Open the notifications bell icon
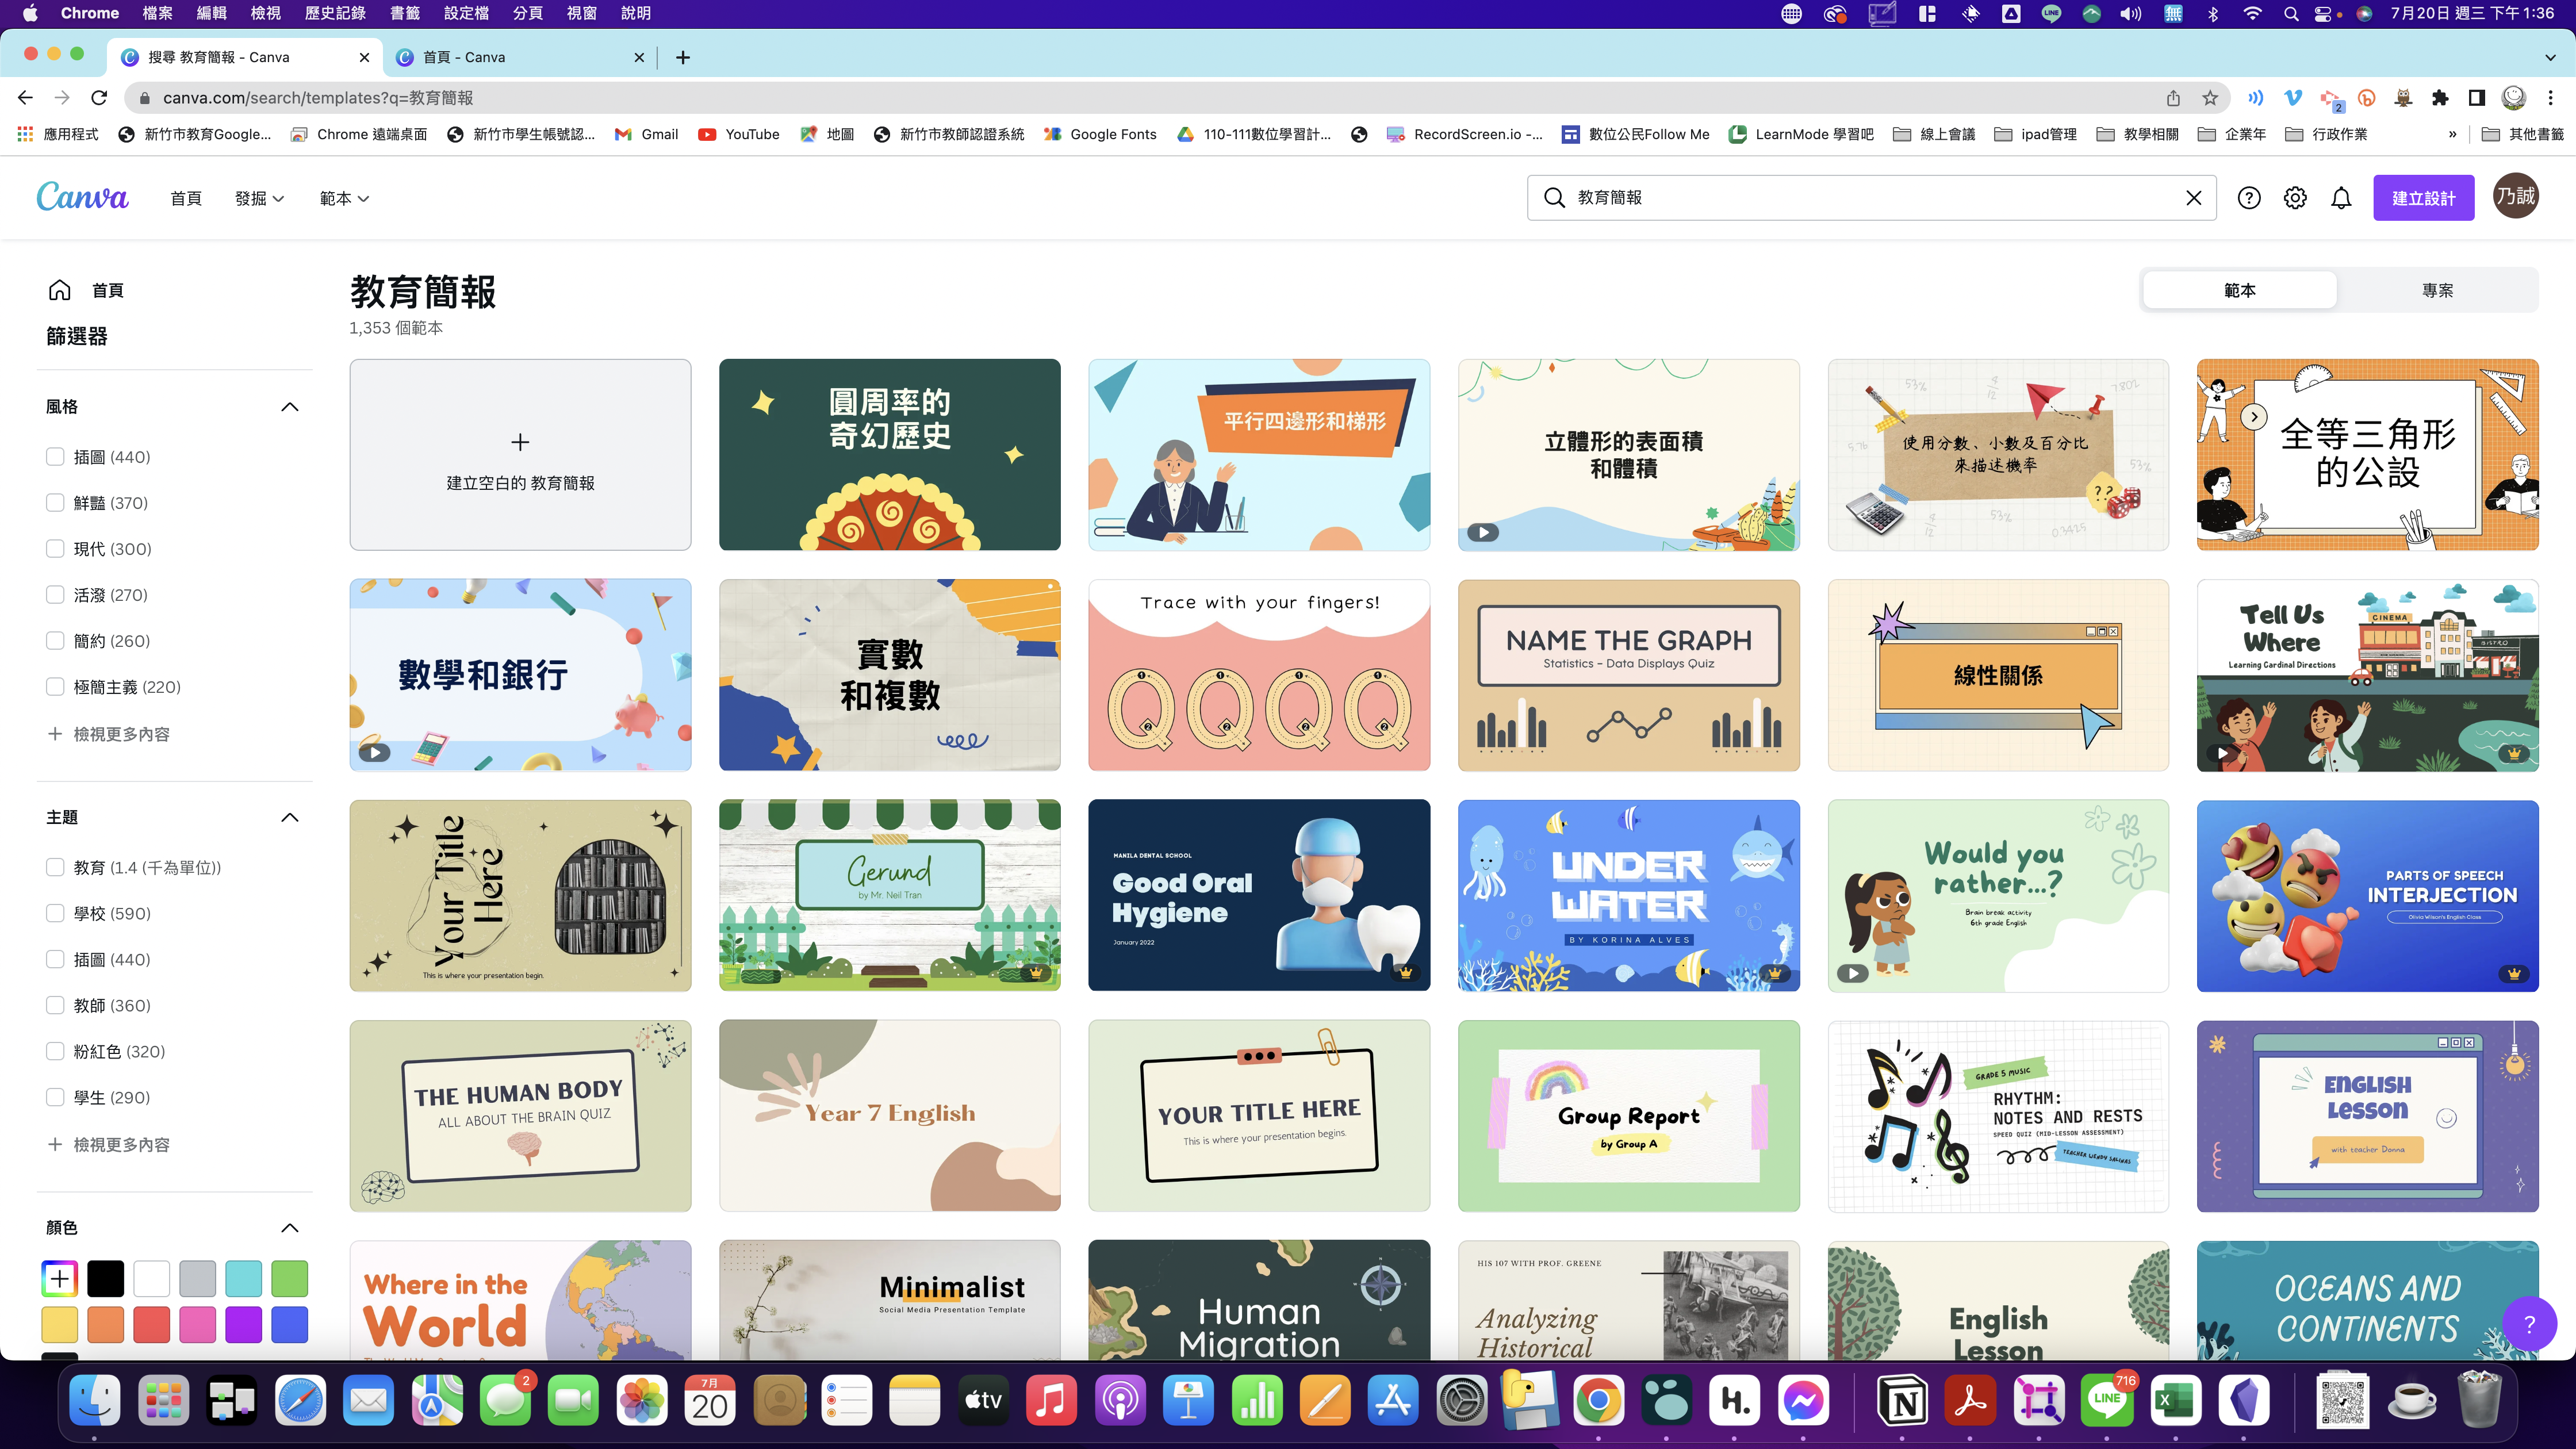This screenshot has height=1449, width=2576. pyautogui.click(x=2341, y=198)
